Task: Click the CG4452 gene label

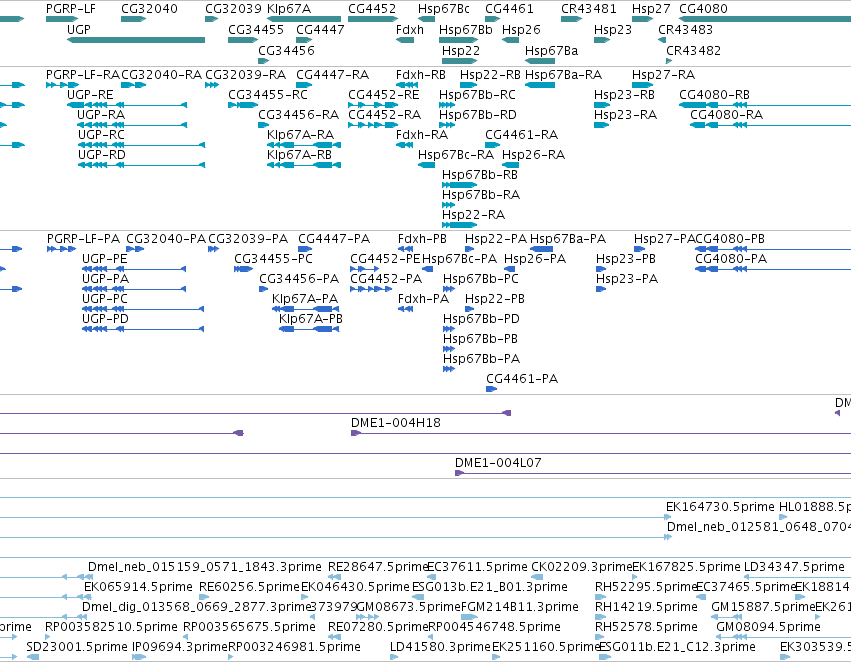Action: point(372,9)
